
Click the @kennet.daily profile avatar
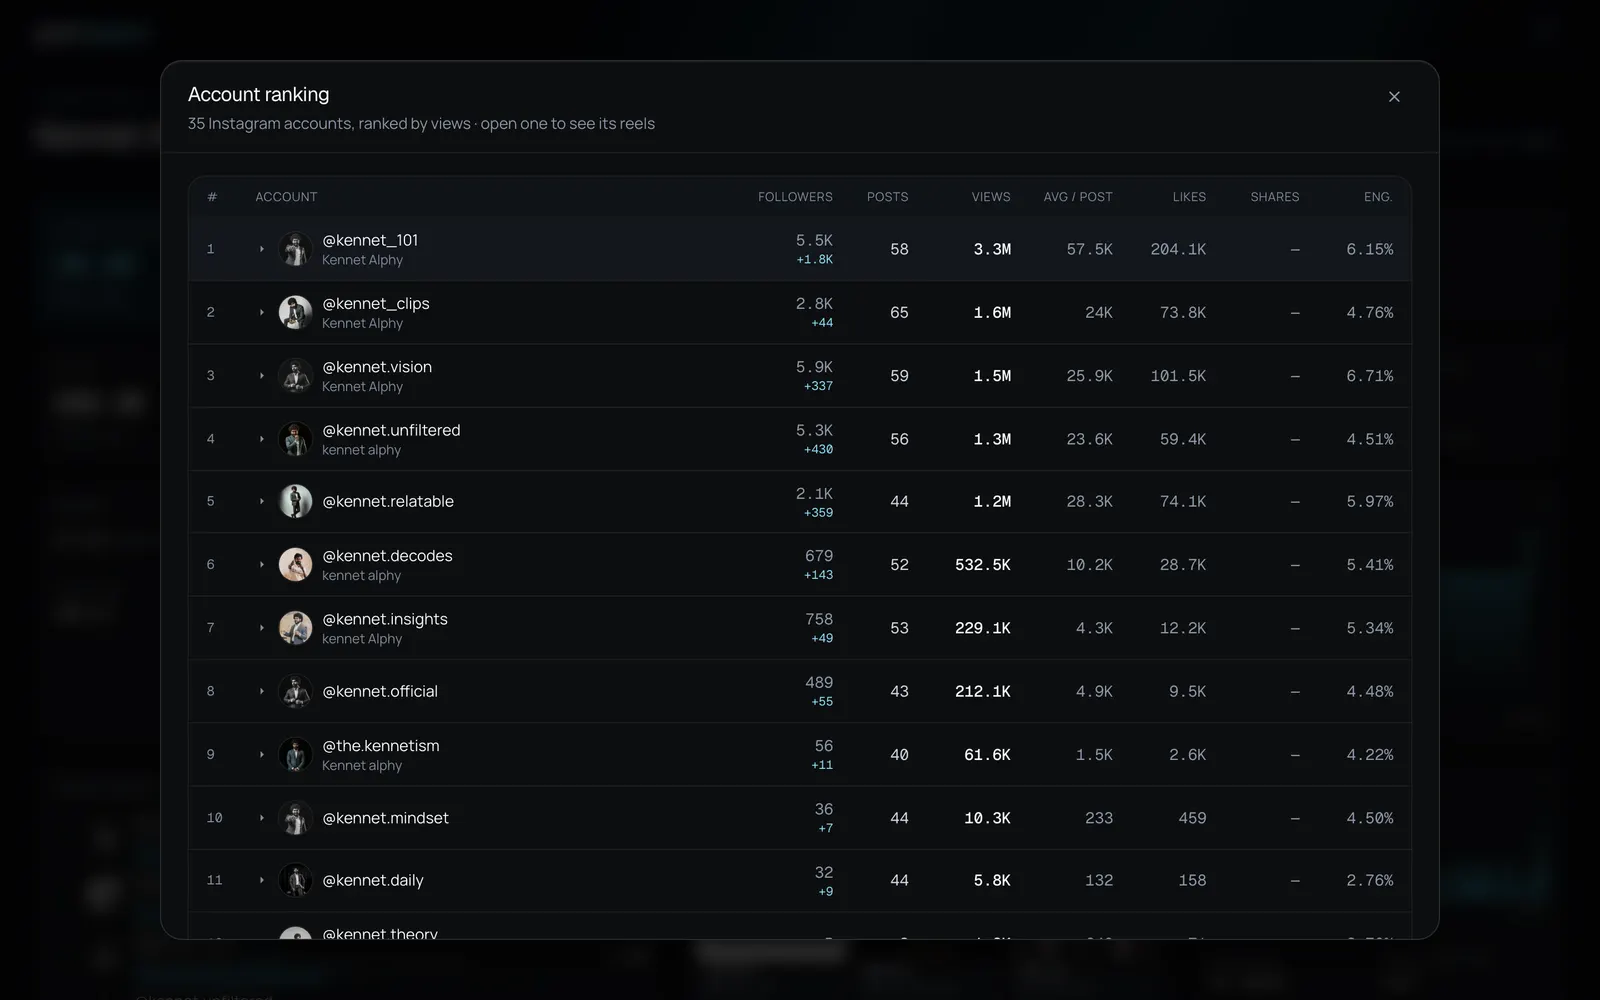coord(295,881)
